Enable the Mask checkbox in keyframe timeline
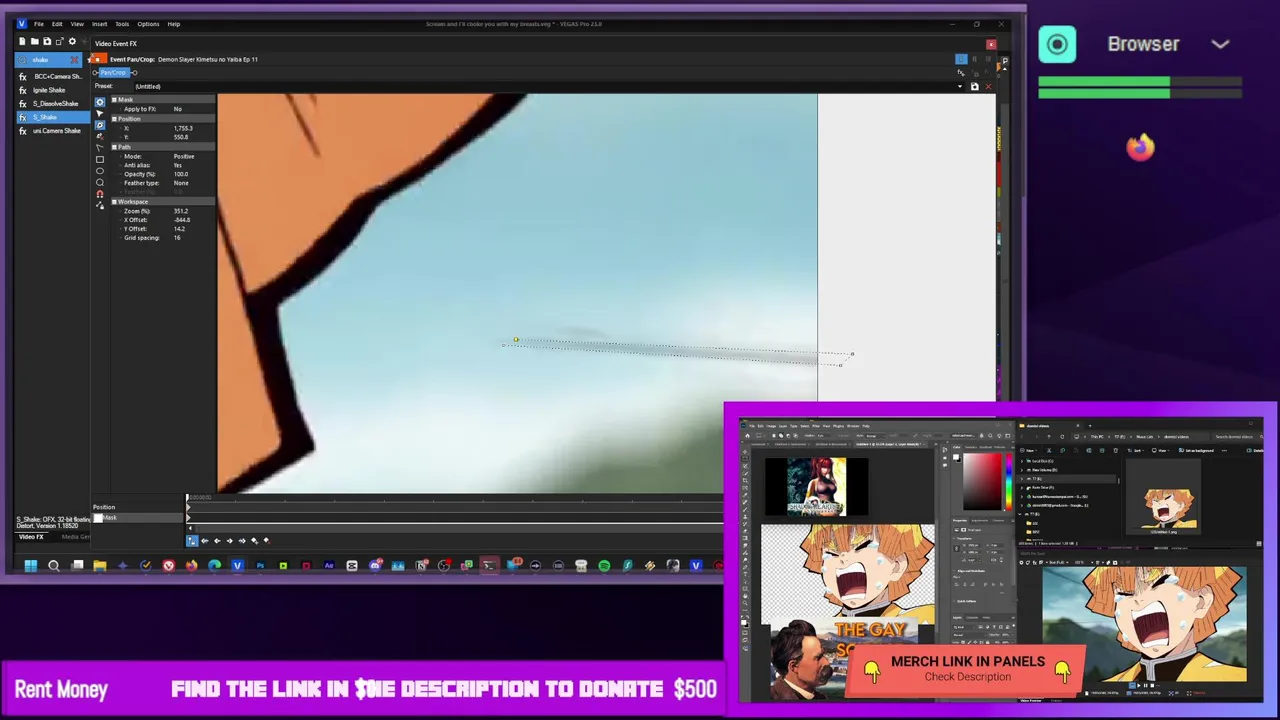This screenshot has height=720, width=1280. 98,518
